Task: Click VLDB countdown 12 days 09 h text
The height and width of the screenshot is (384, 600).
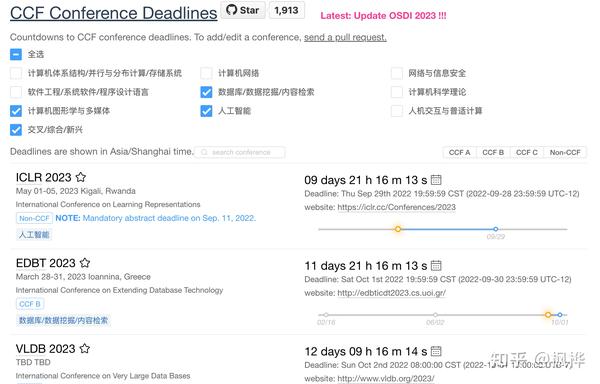Action: pyautogui.click(x=365, y=351)
